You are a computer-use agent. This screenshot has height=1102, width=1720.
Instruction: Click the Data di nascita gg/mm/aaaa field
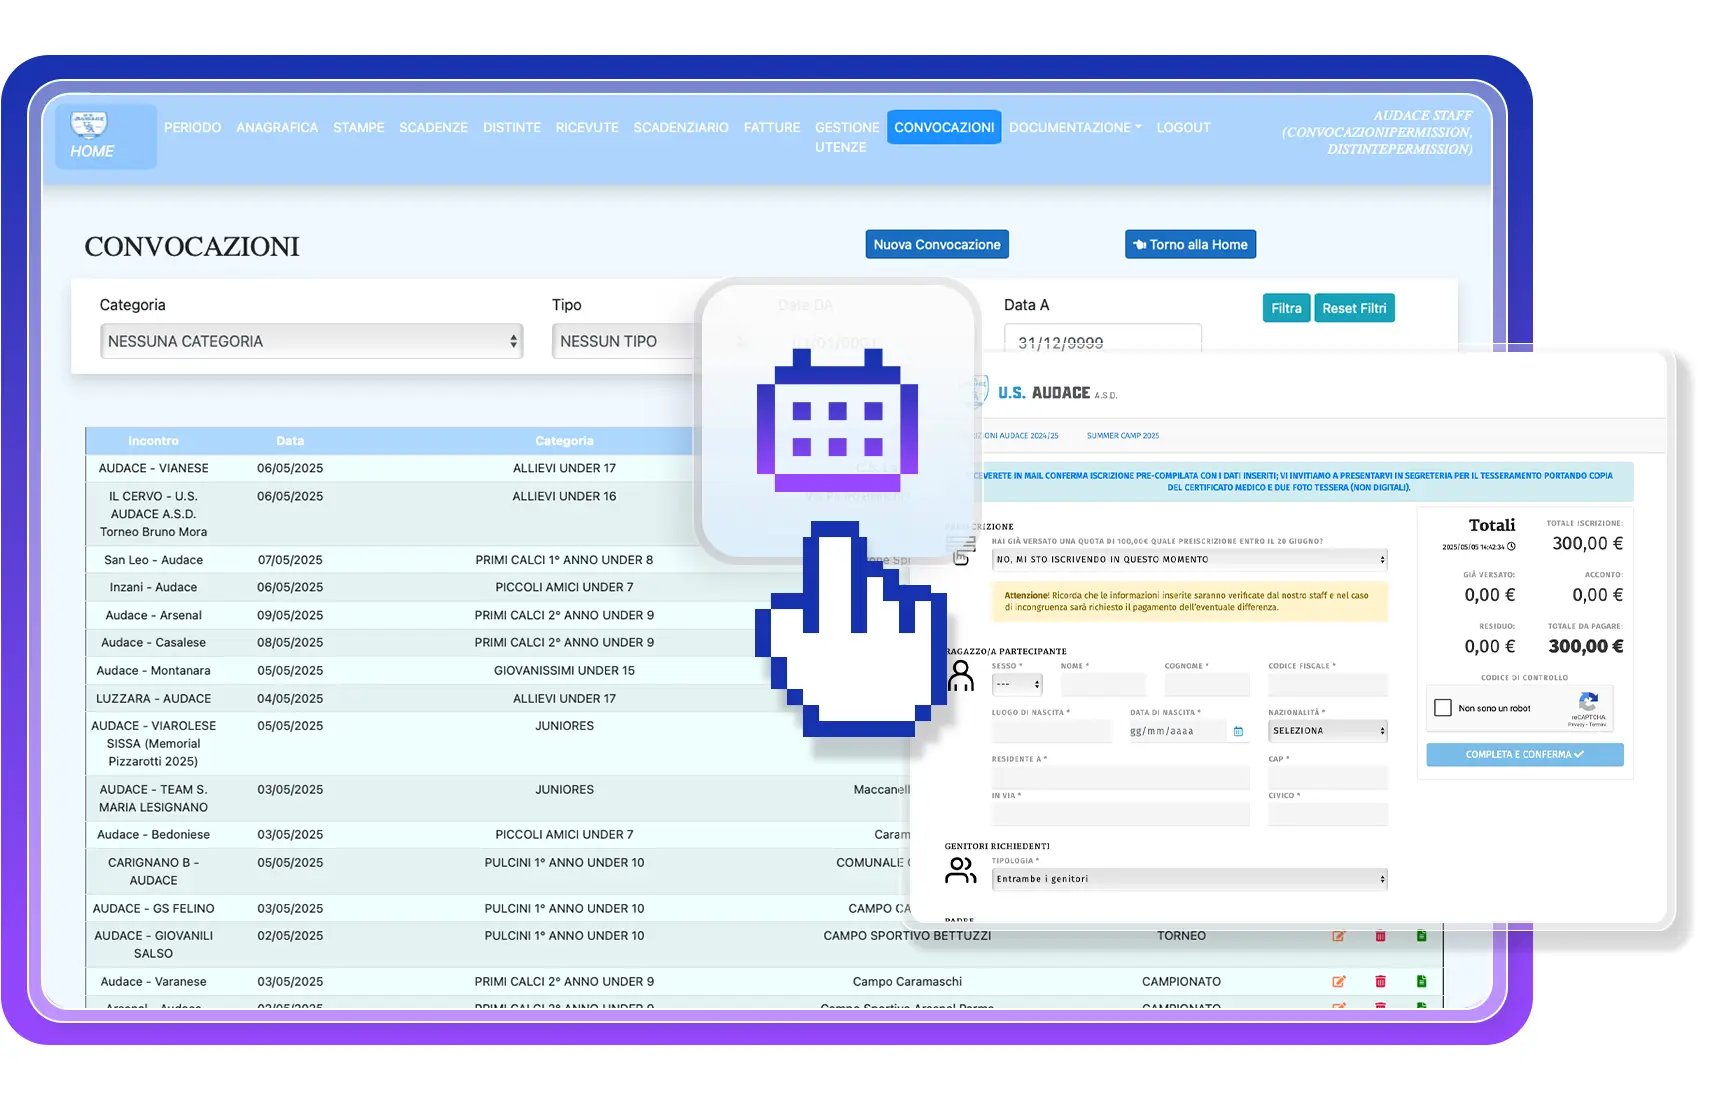point(1178,731)
